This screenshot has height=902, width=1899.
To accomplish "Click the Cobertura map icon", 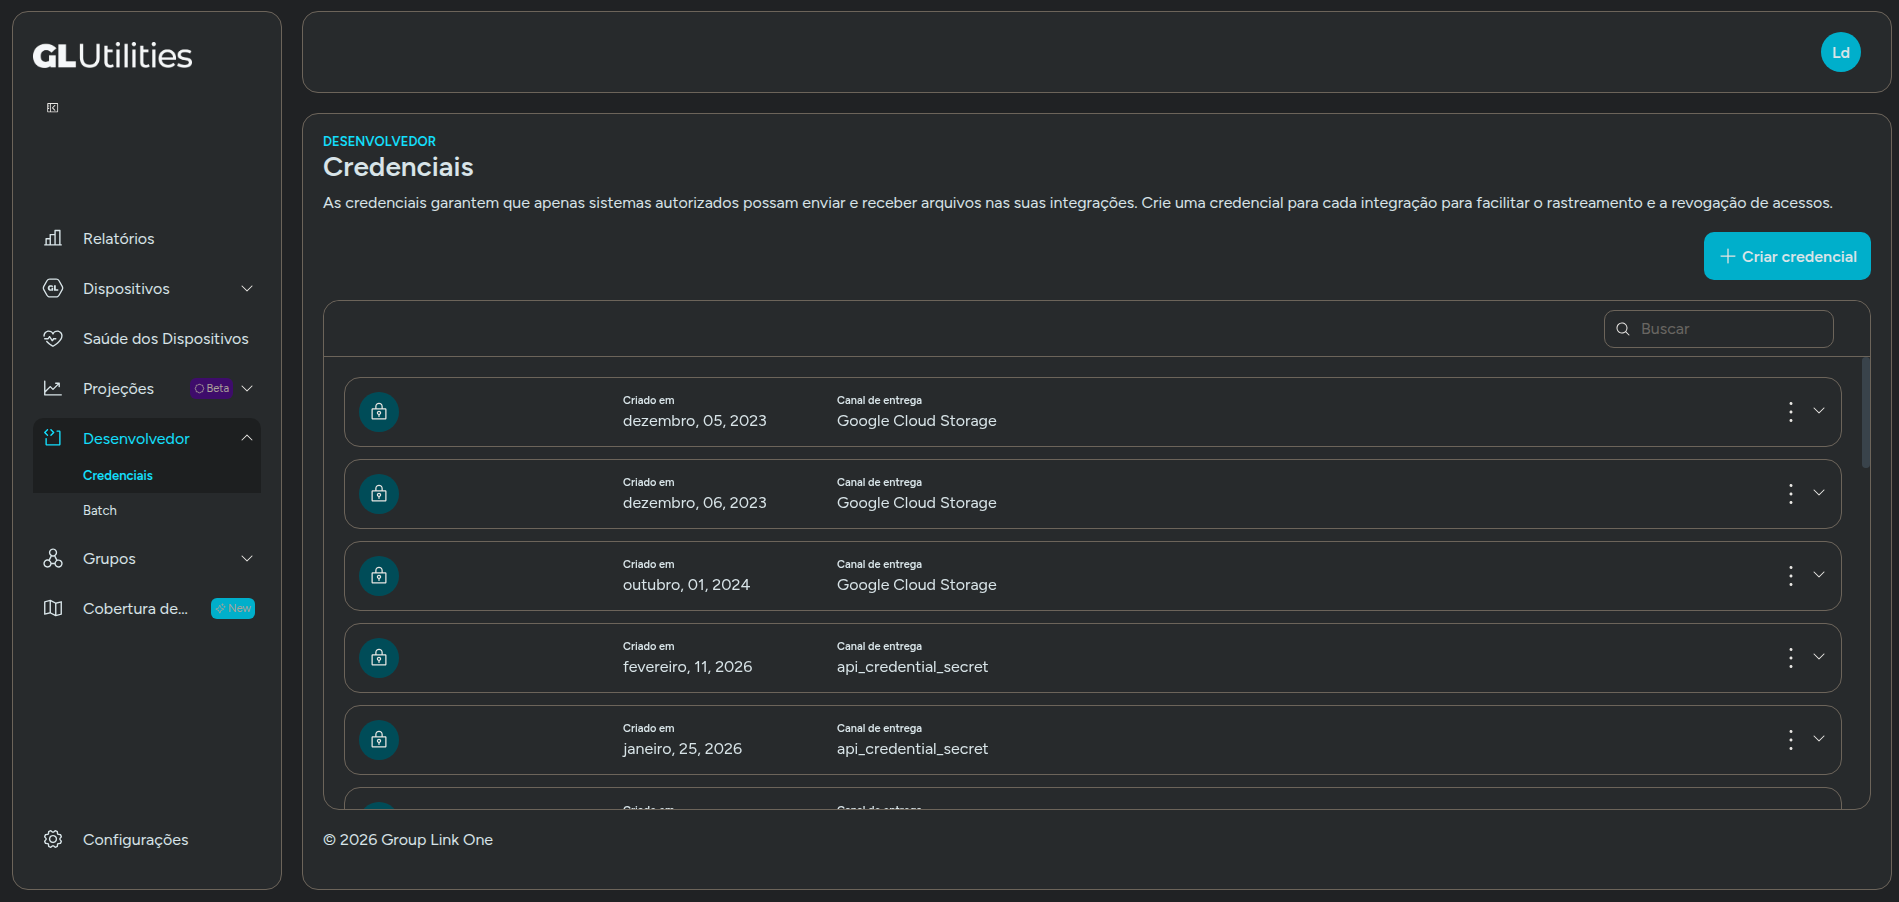I will pos(53,608).
